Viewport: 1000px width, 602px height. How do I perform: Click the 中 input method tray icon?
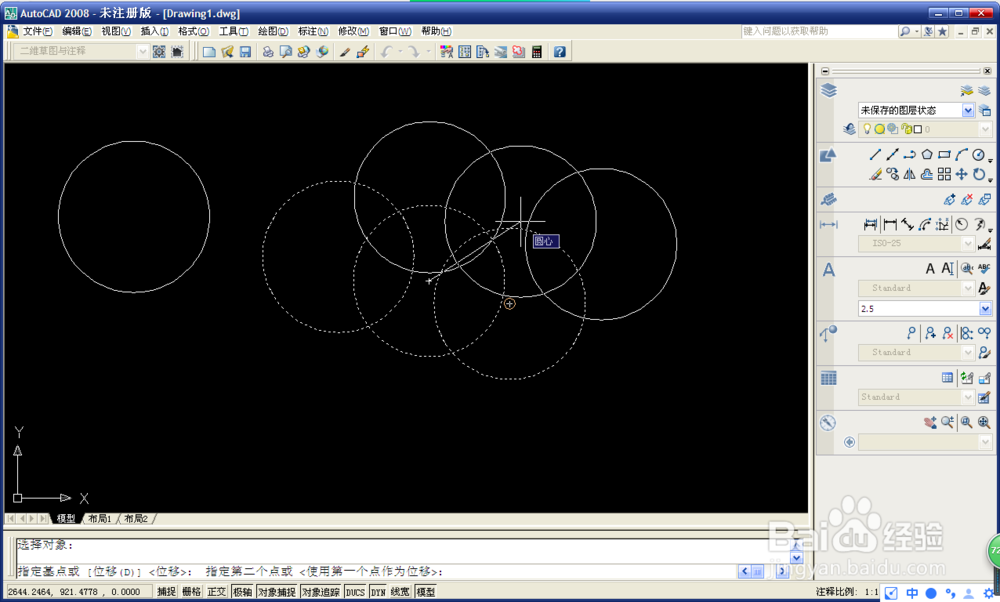912,593
